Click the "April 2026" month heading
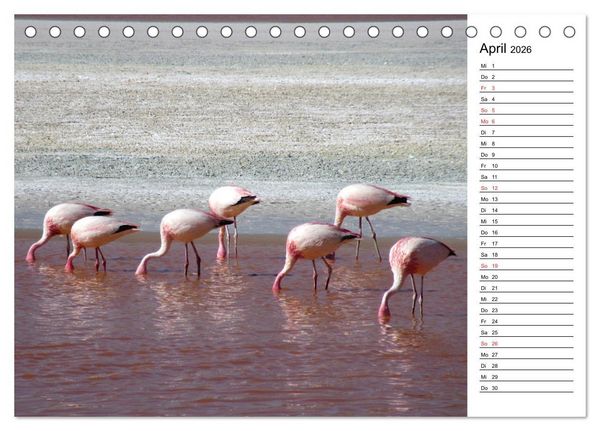The height and width of the screenshot is (431, 600). (505, 49)
